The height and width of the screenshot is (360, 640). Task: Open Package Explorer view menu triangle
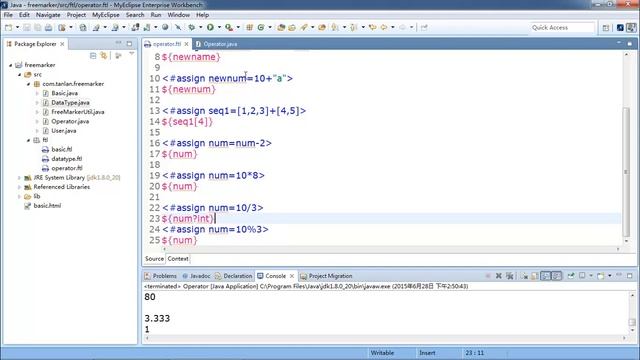(131, 54)
